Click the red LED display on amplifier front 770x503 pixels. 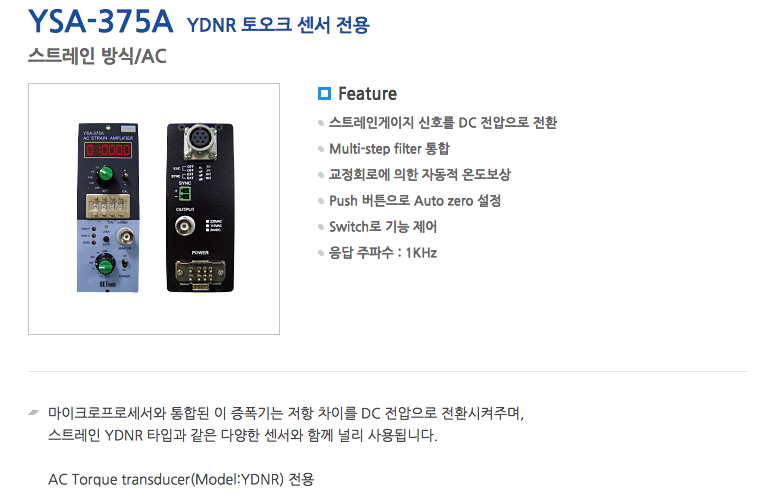pyautogui.click(x=108, y=150)
